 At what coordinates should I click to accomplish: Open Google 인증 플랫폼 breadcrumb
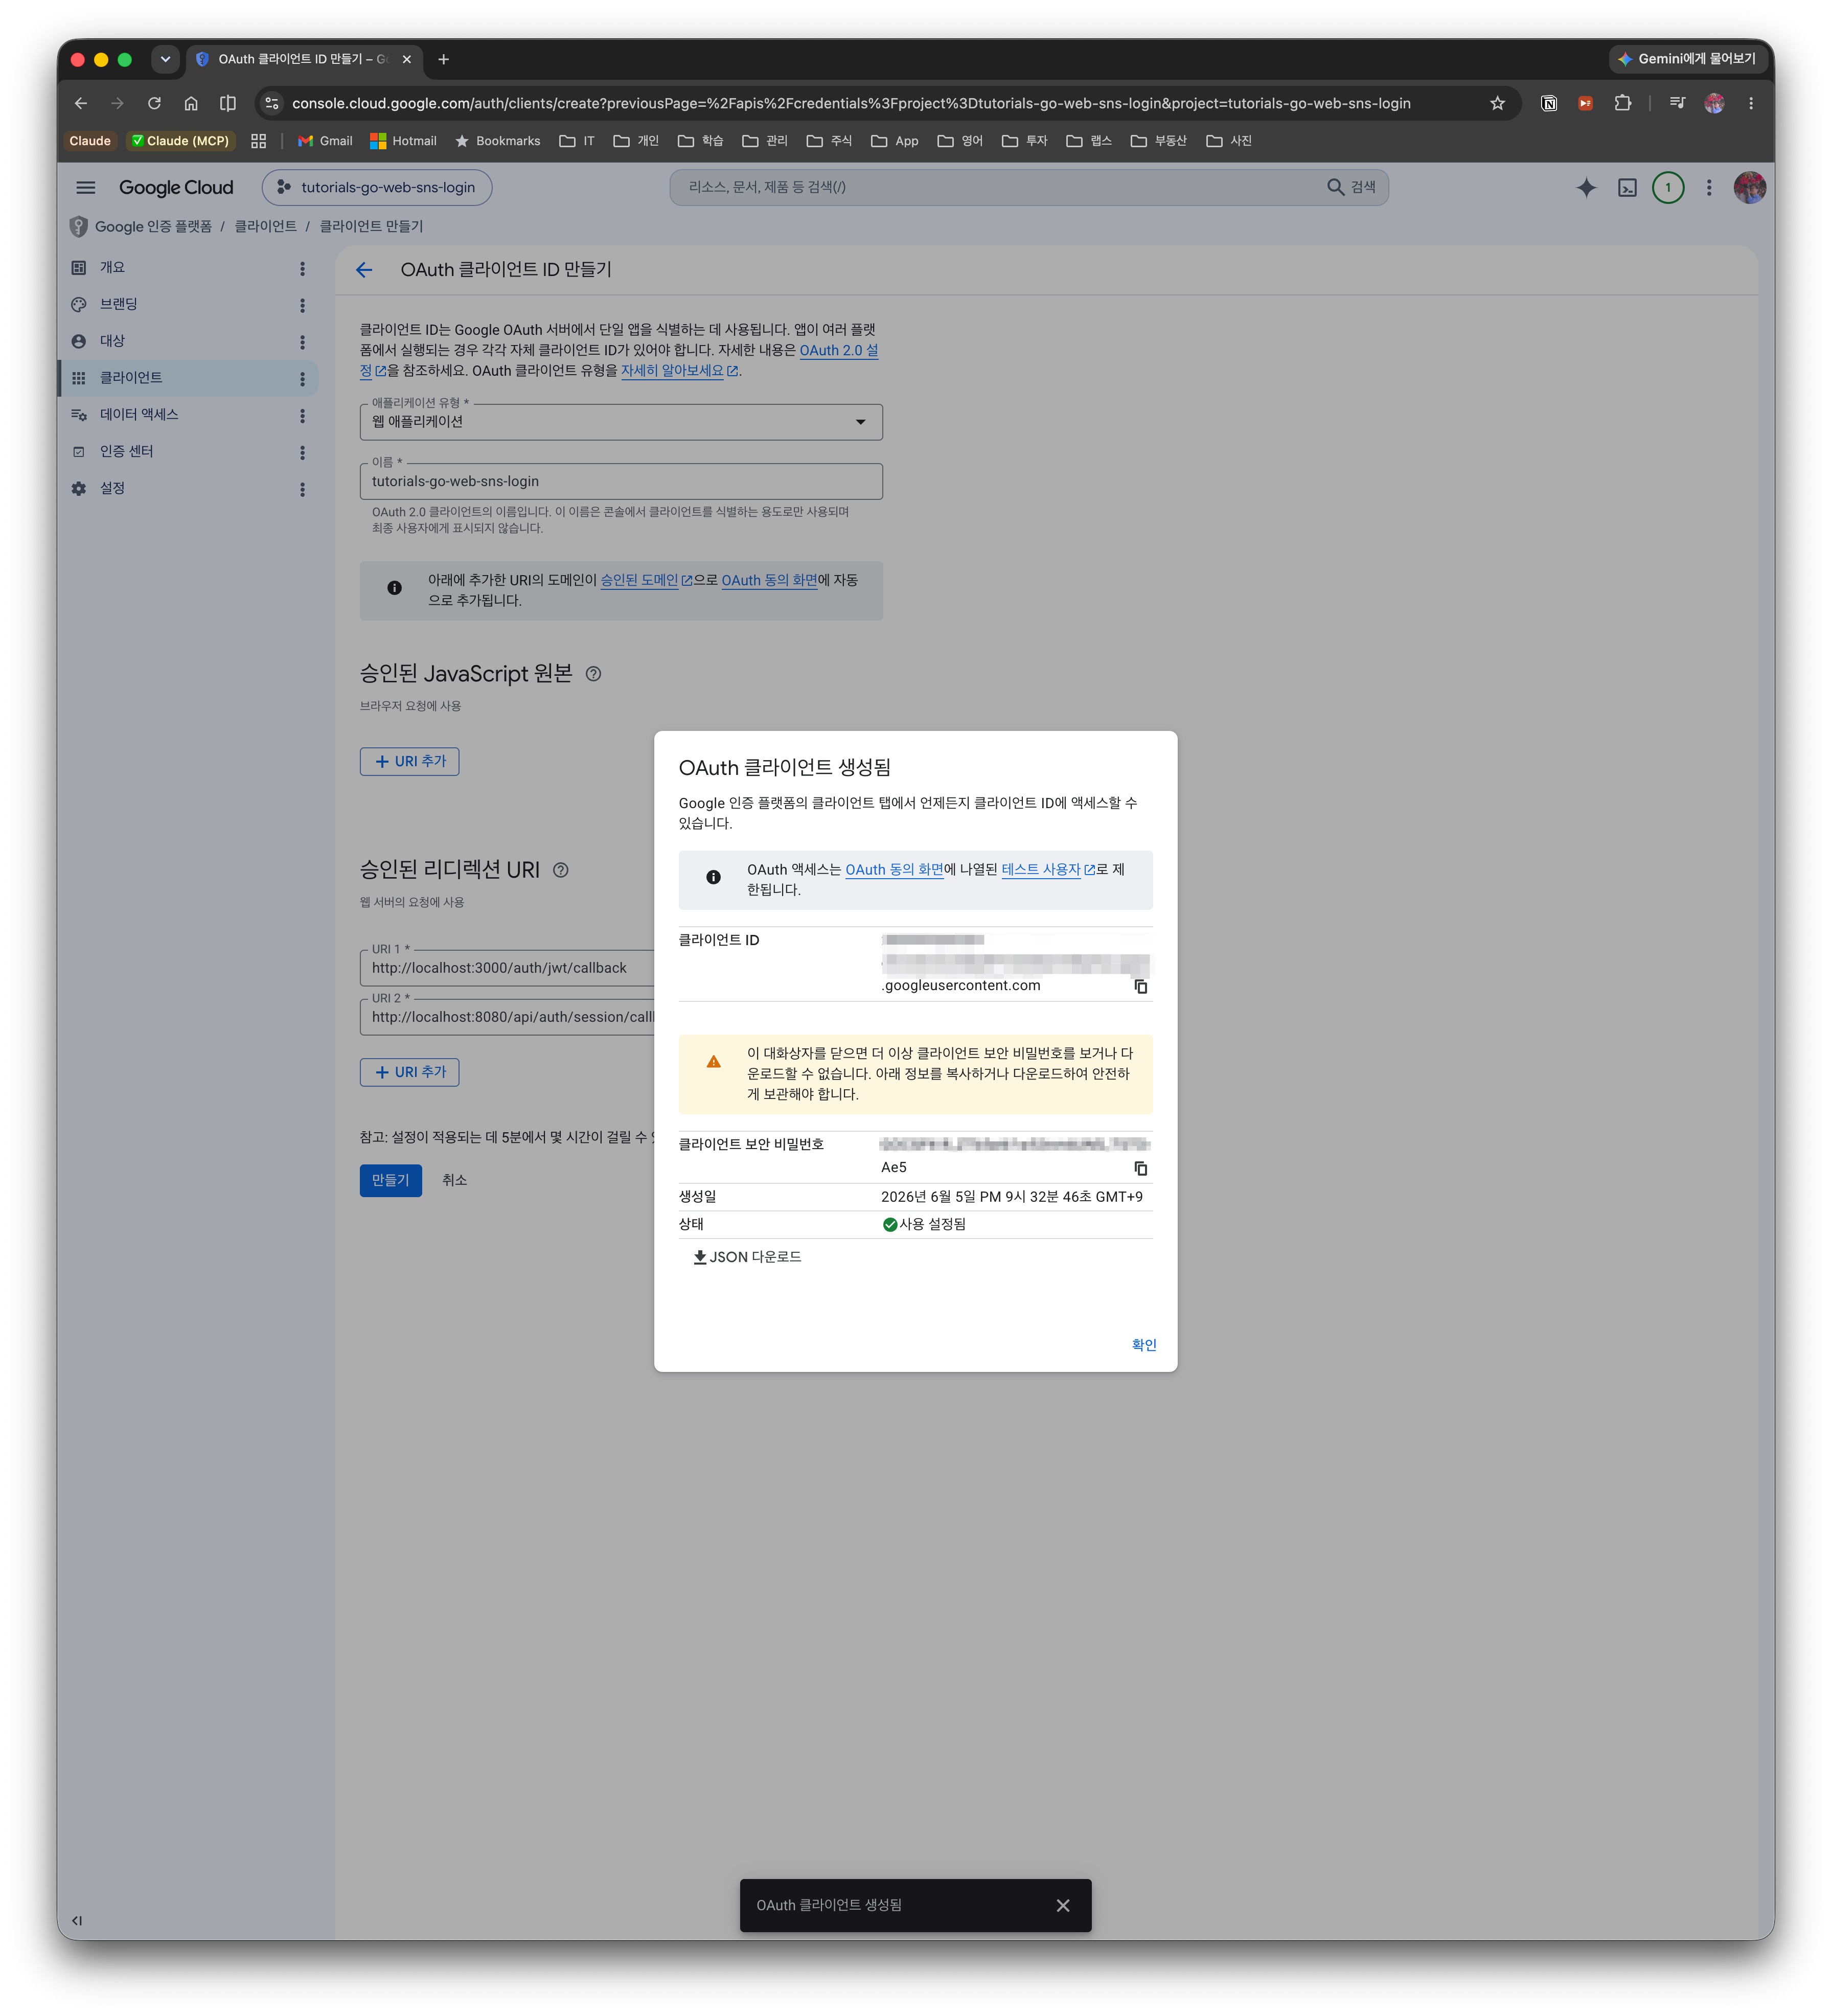pos(153,227)
